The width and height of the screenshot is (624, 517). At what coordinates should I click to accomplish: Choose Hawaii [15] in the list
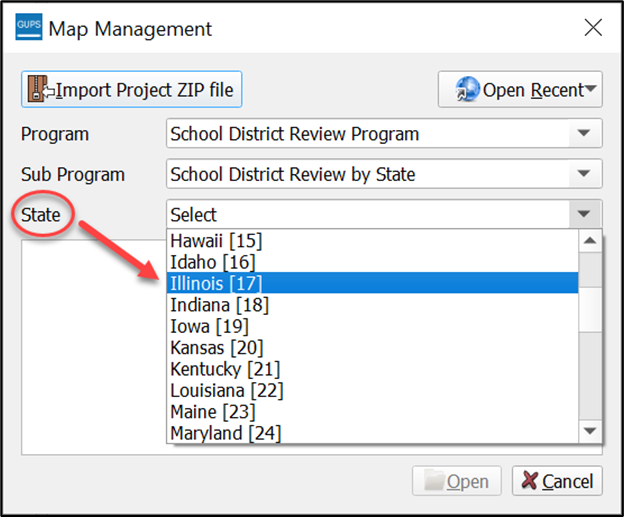click(x=372, y=240)
